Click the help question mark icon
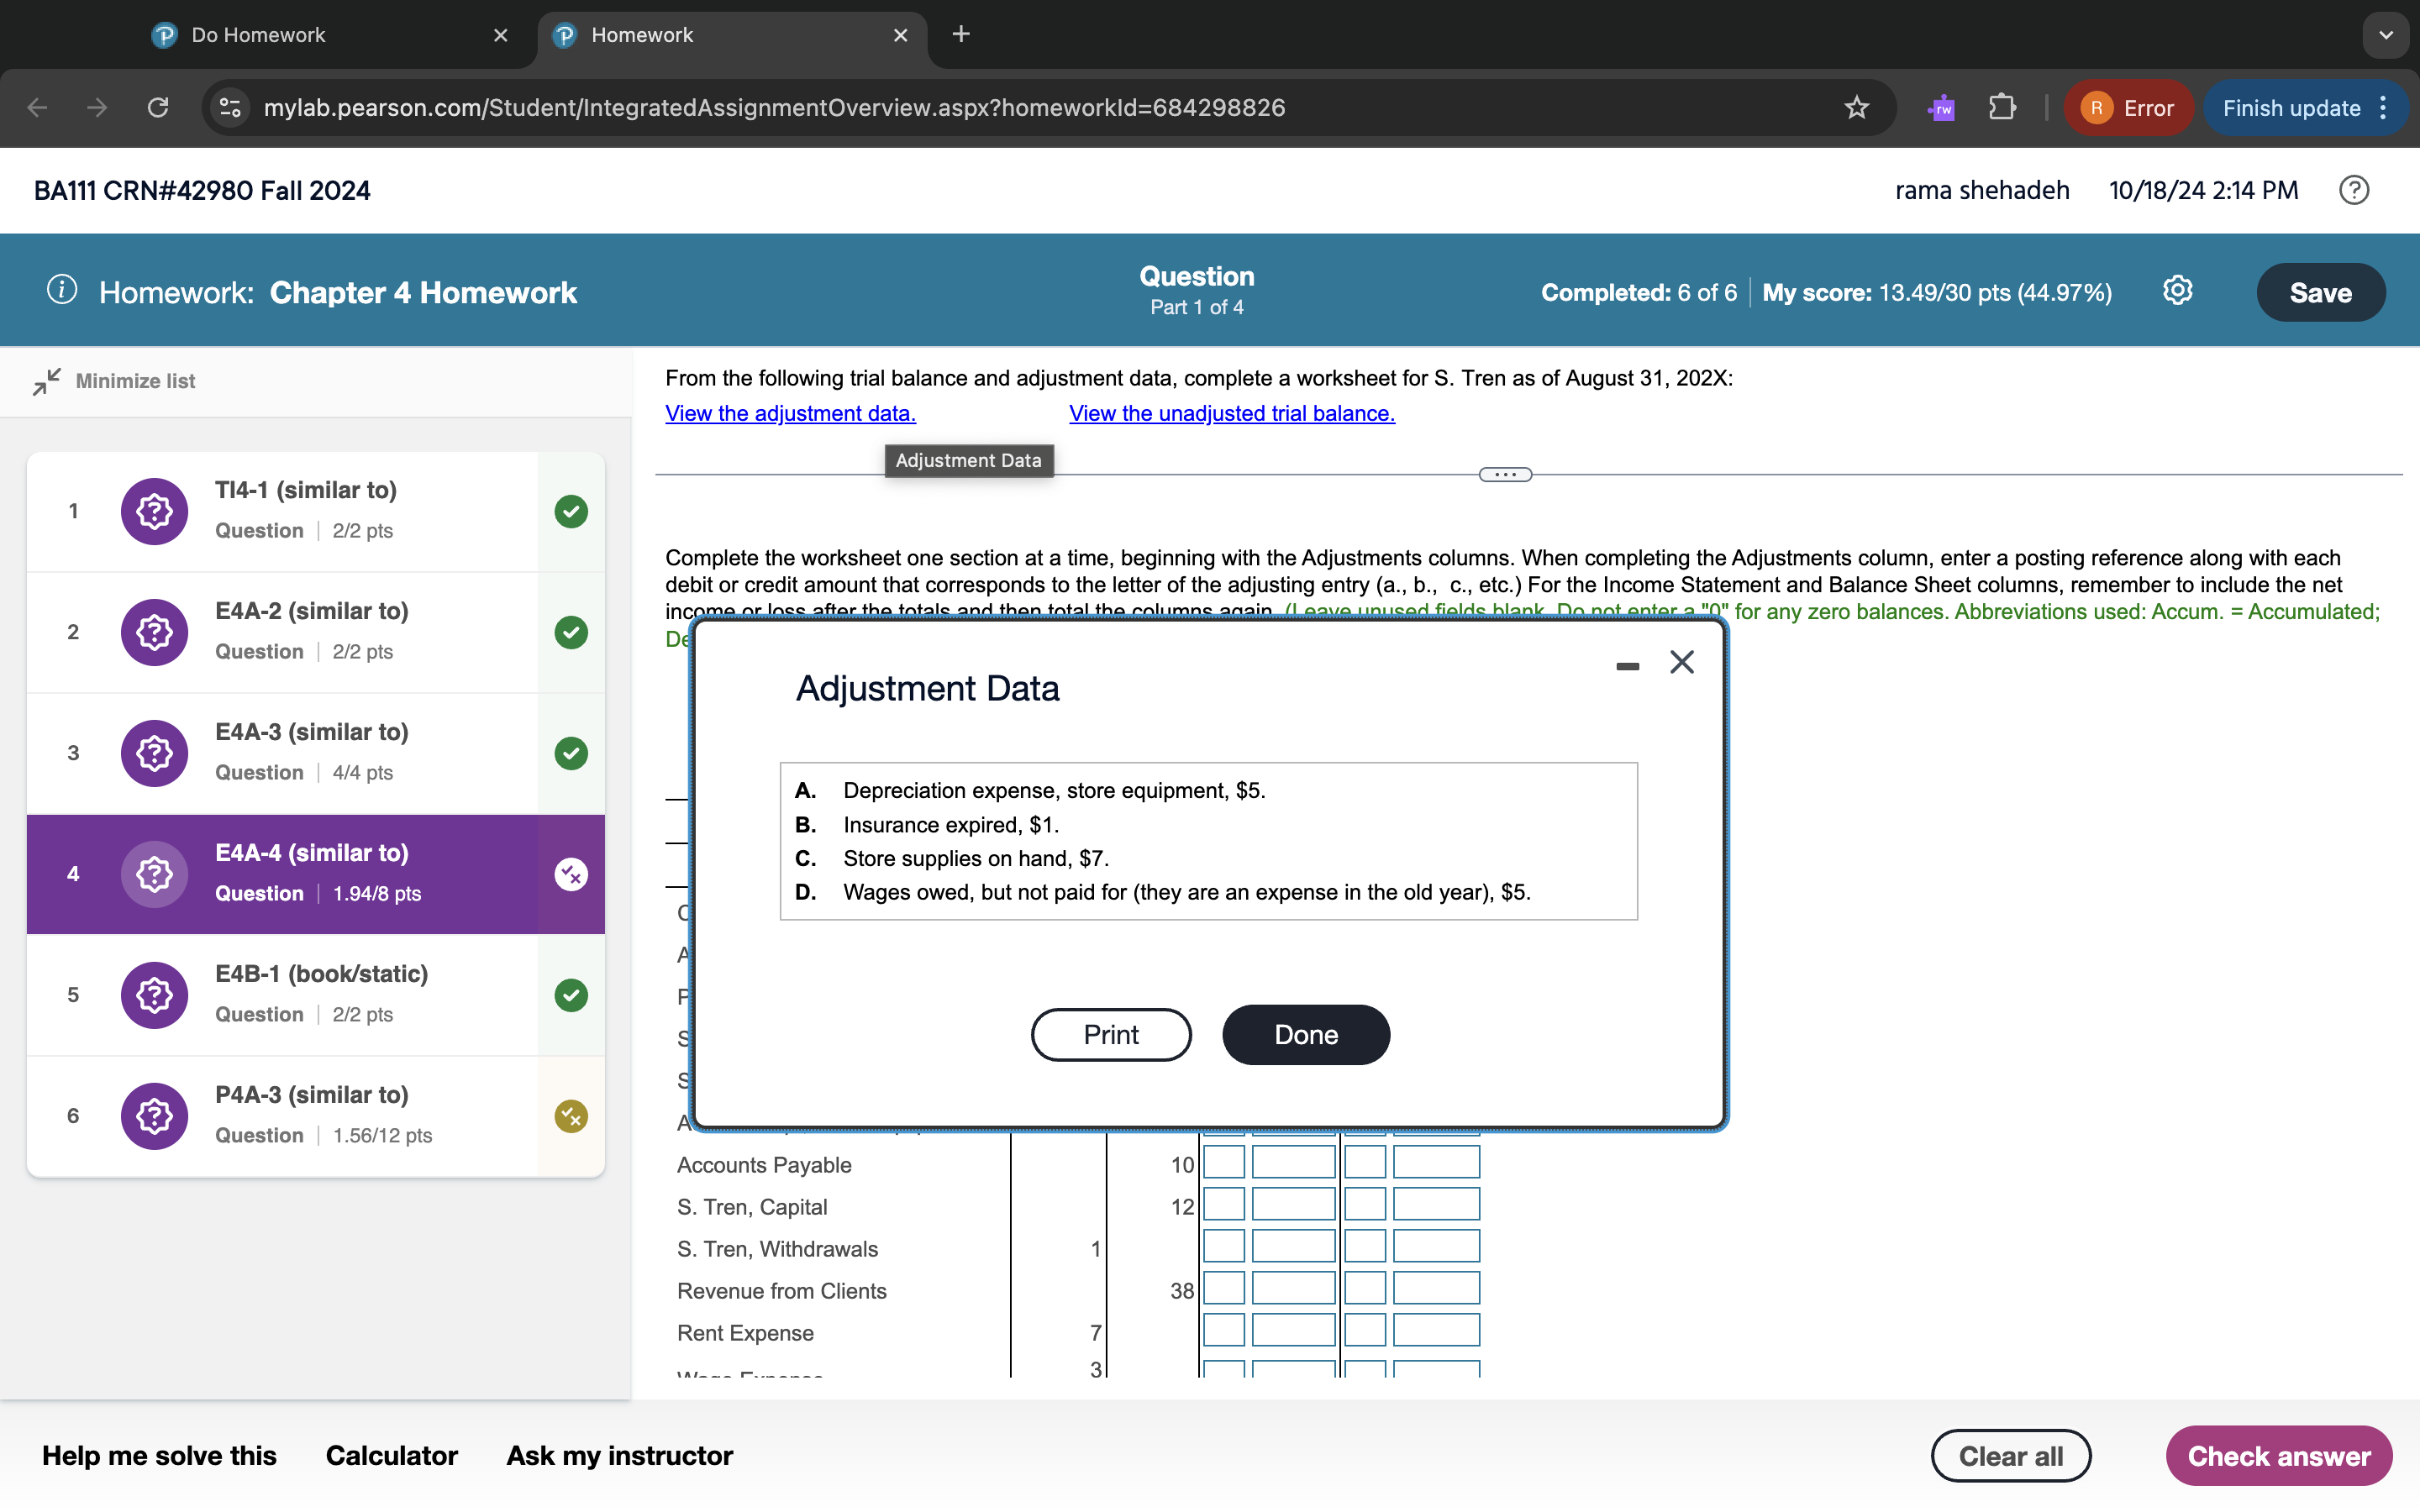This screenshot has width=2420, height=1512. click(x=2353, y=190)
